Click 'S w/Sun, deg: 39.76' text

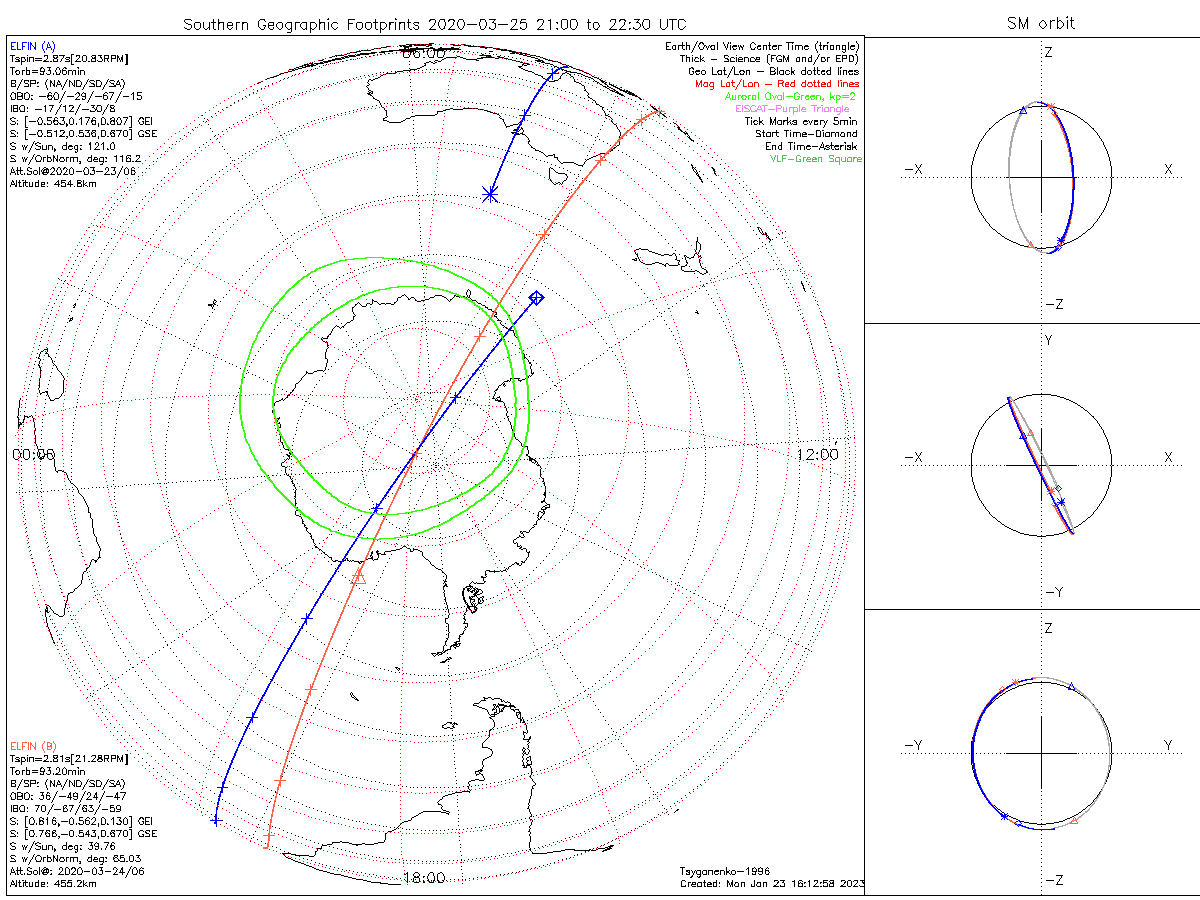65,846
